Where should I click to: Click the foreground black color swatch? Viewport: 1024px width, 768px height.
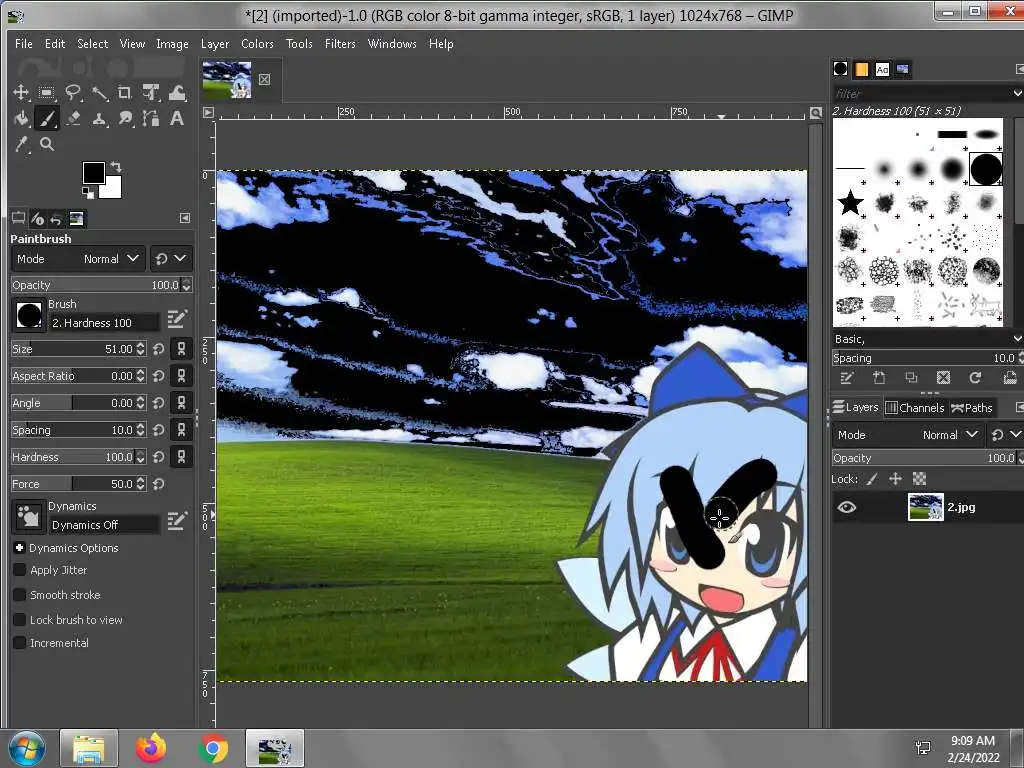[x=92, y=172]
